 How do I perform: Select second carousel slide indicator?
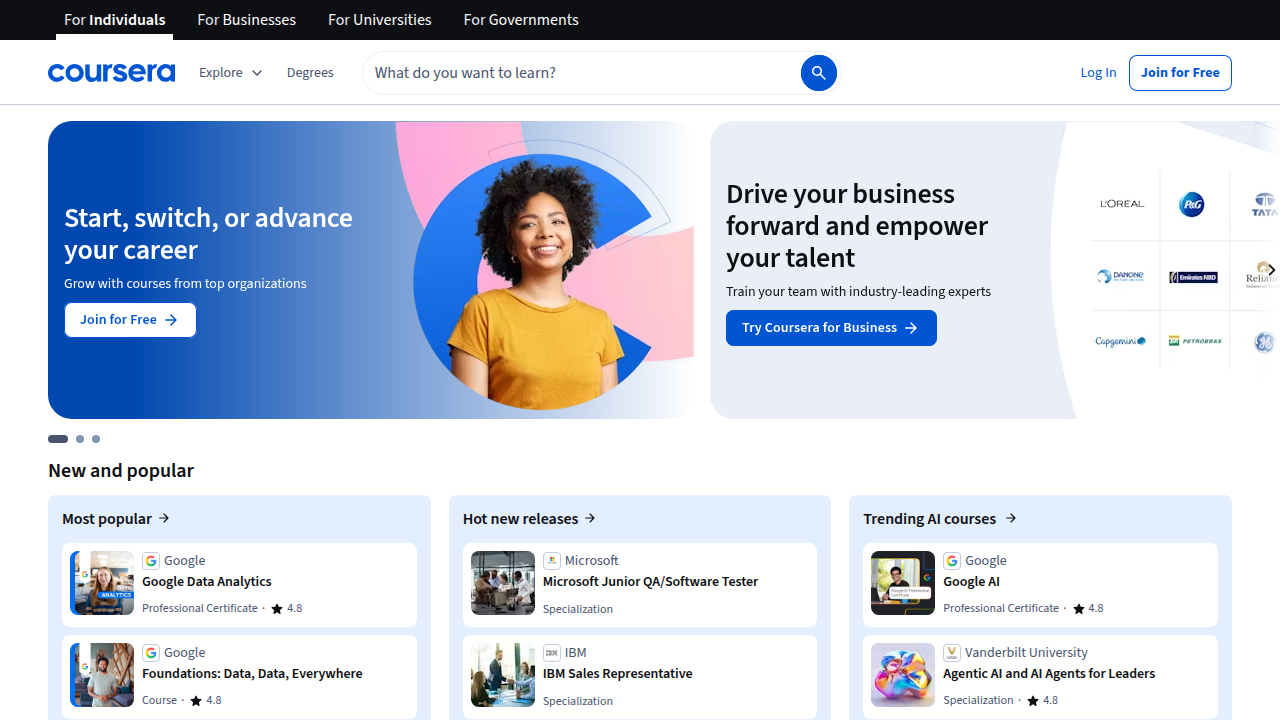click(x=80, y=439)
